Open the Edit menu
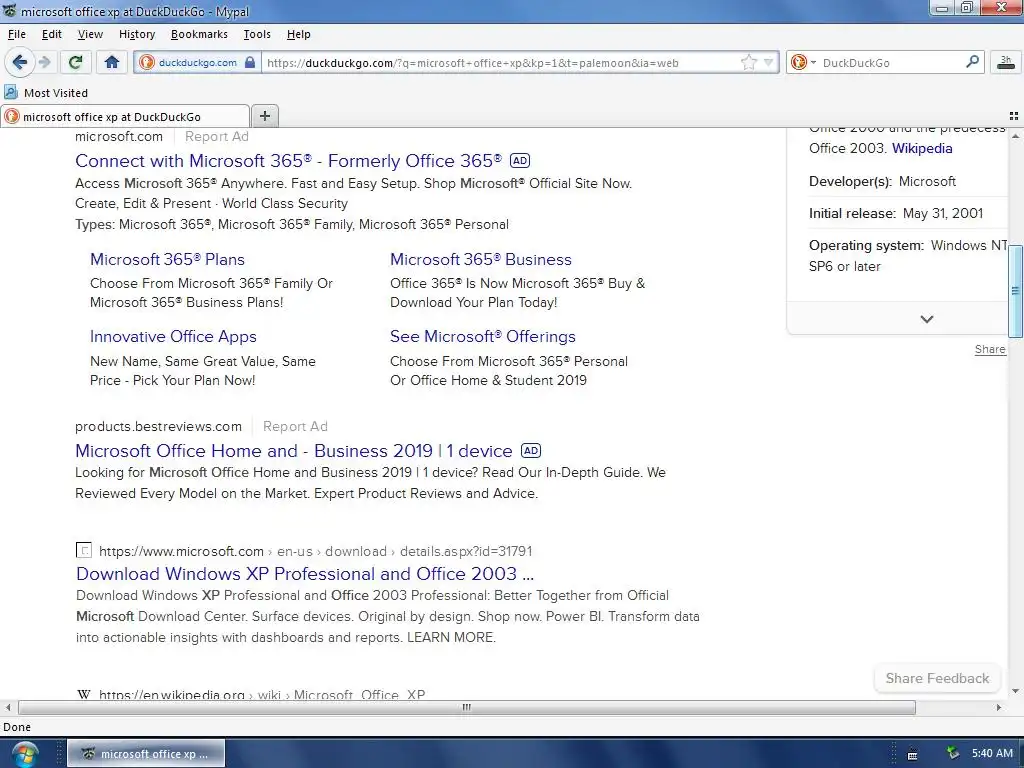The width and height of the screenshot is (1024, 768). (x=52, y=34)
